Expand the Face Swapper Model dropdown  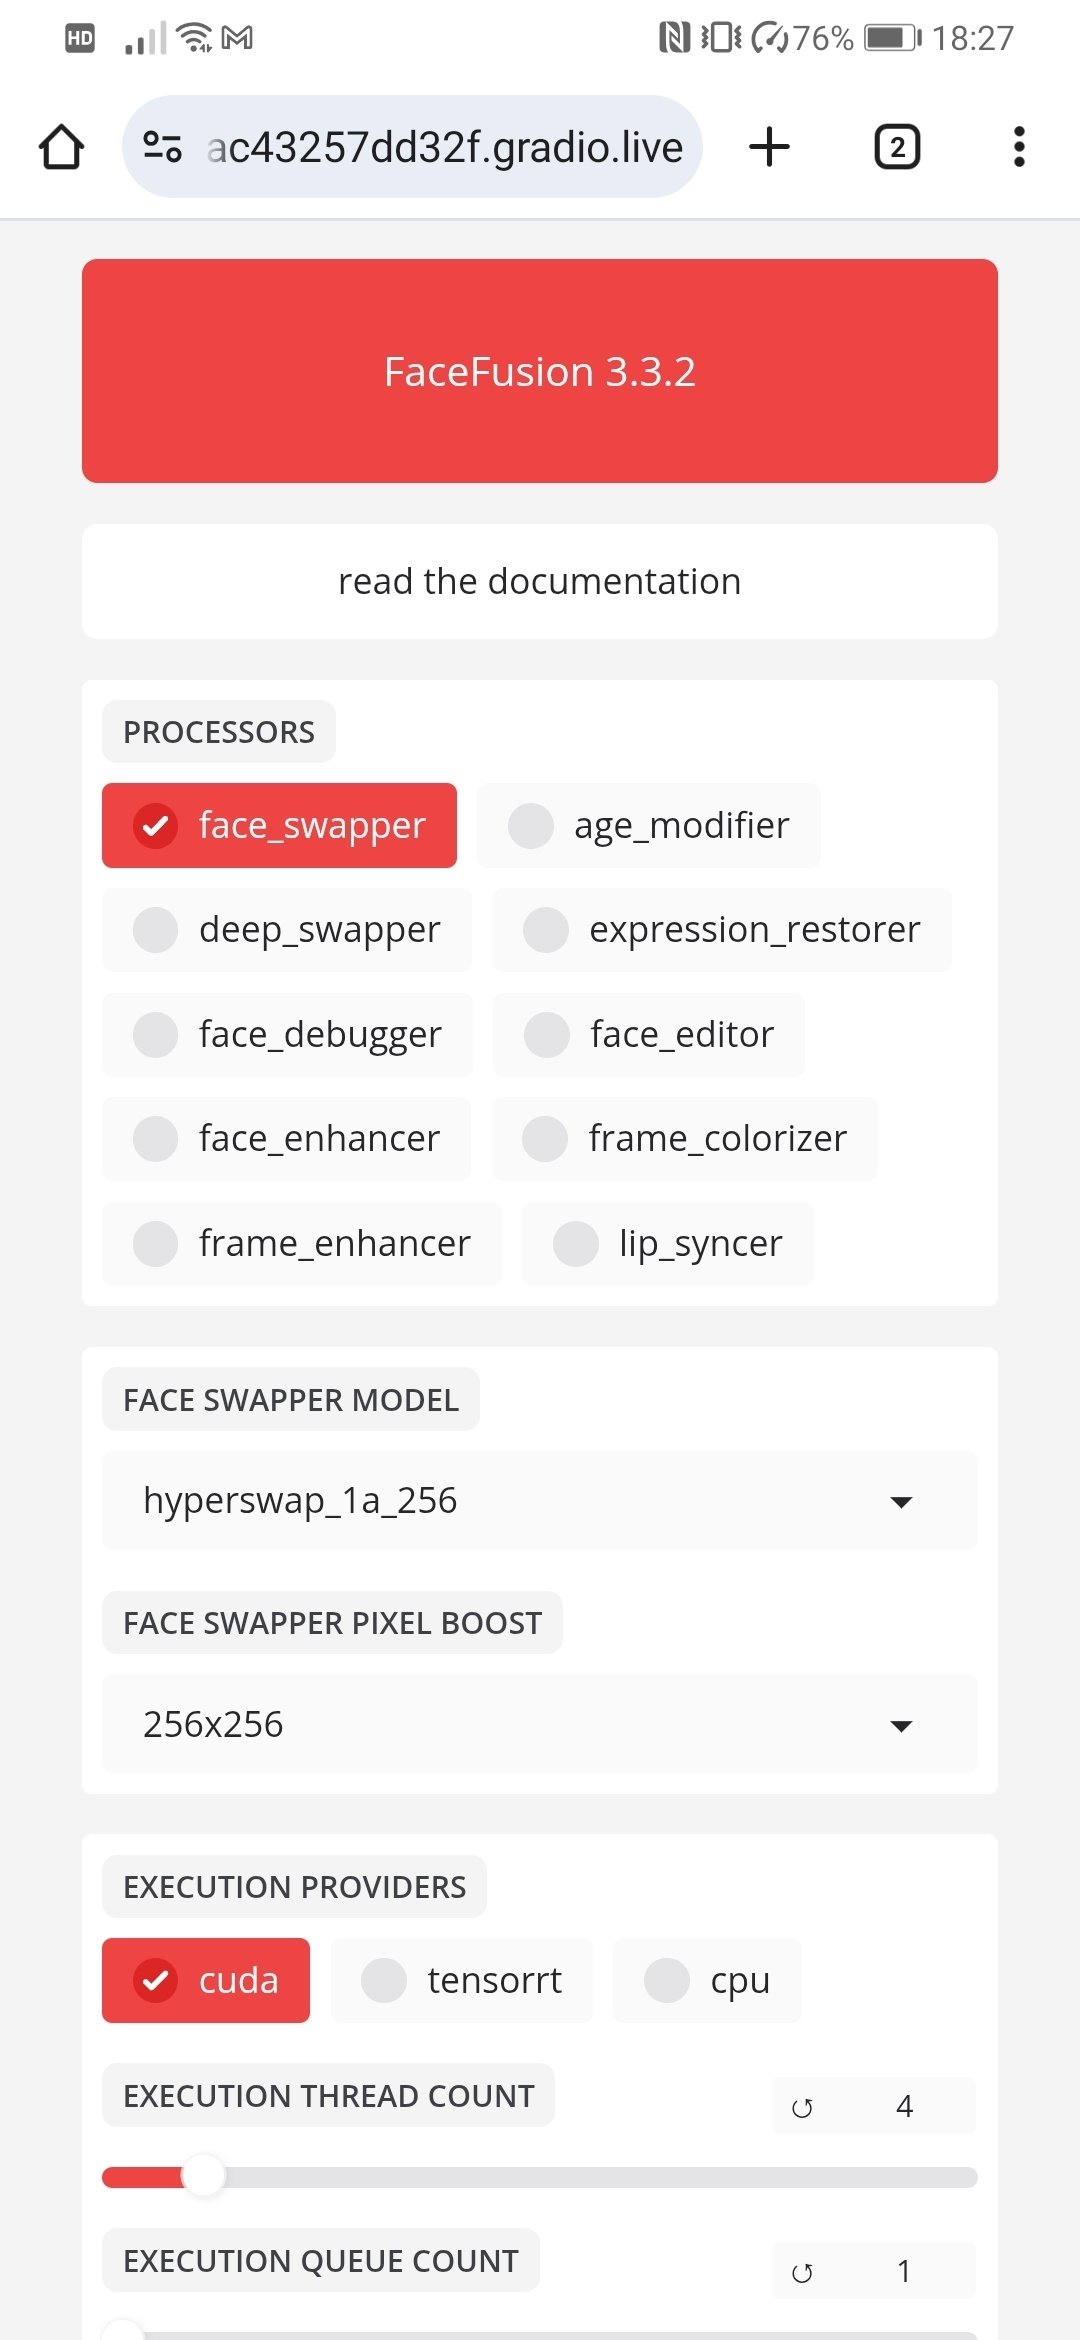point(540,1500)
